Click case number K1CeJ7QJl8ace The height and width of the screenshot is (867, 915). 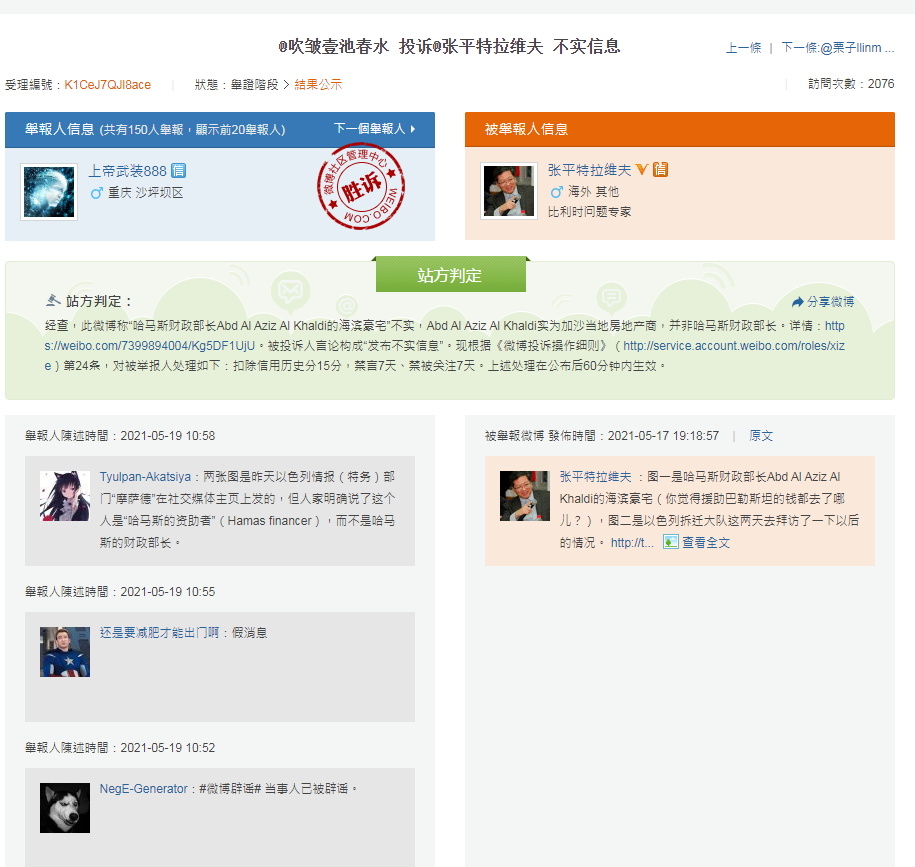coord(107,85)
